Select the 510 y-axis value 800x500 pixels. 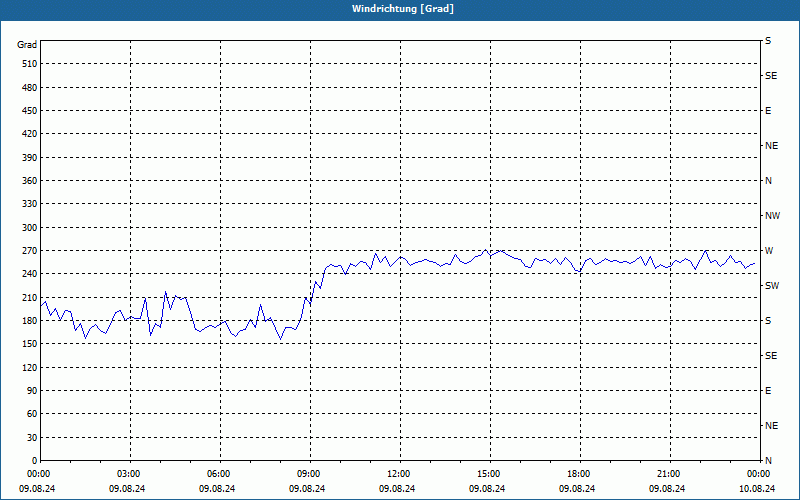30,64
